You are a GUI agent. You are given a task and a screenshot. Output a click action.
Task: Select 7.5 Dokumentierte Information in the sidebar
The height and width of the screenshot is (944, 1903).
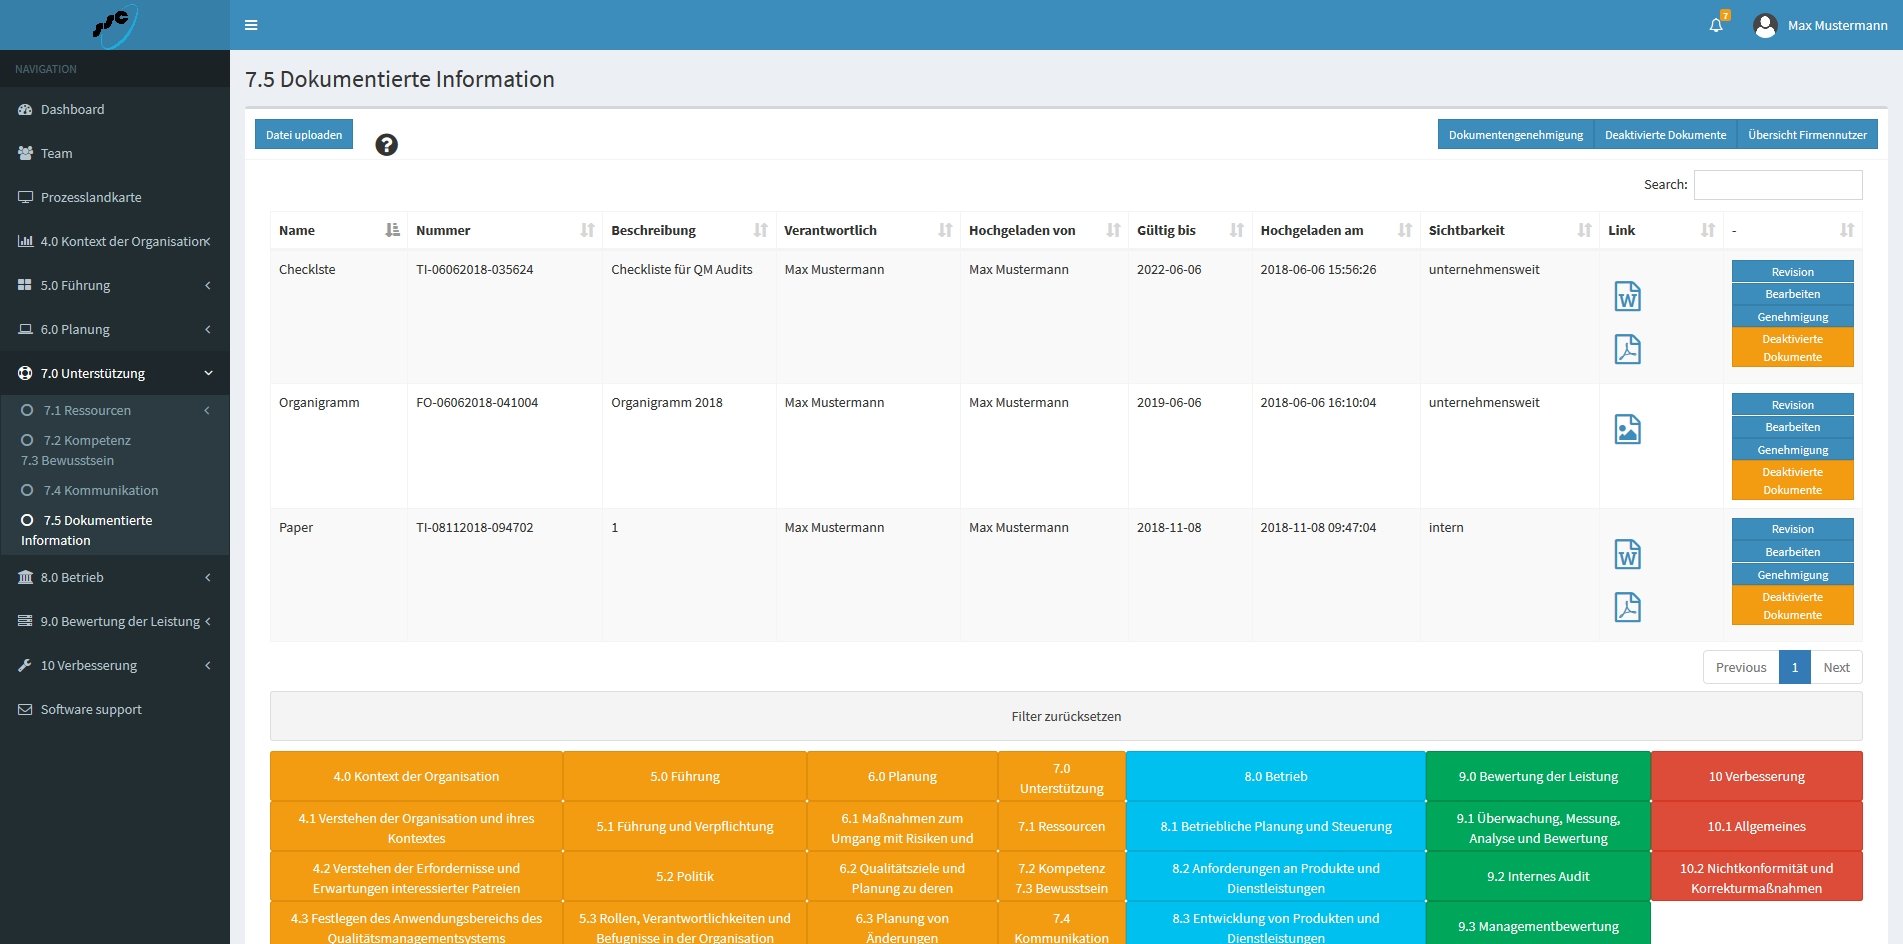point(115,530)
